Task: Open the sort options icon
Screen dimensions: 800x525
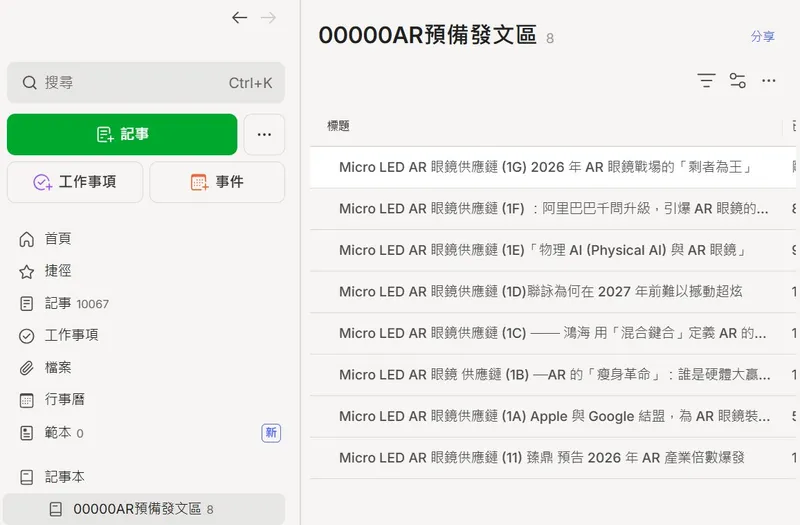Action: [x=707, y=81]
